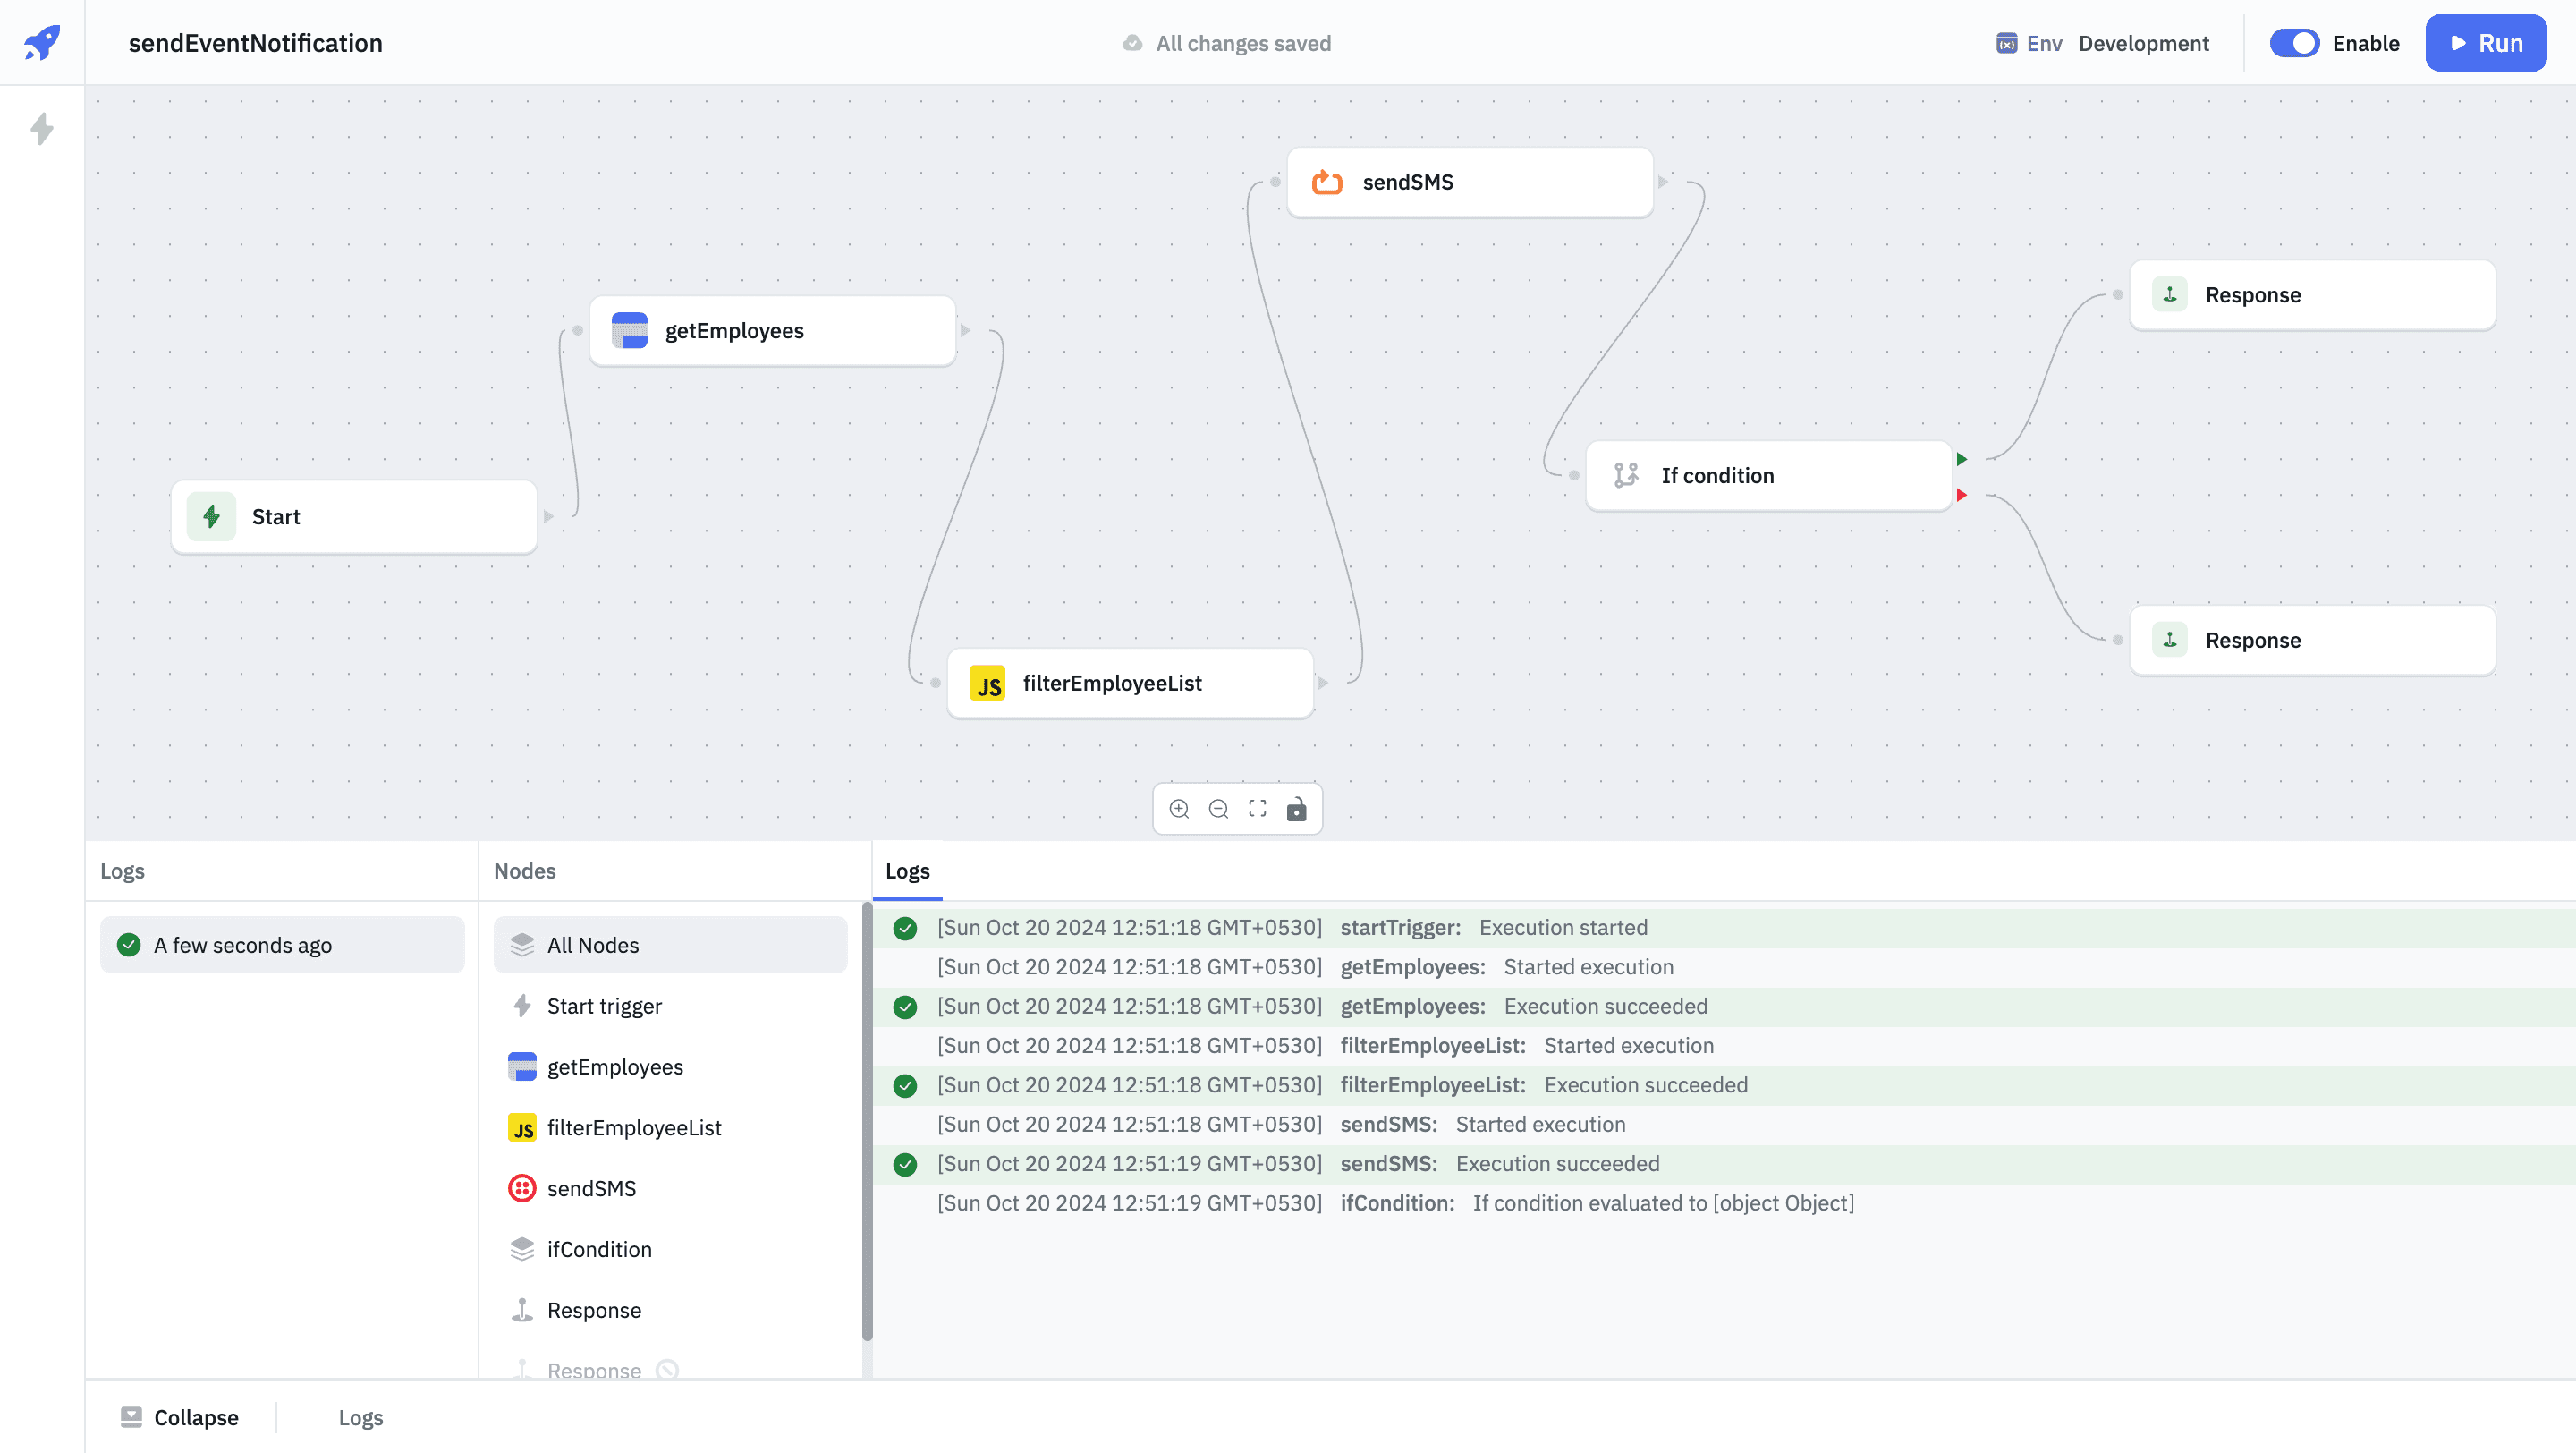
Task: Click the JS icon on filterEmployeeList node
Action: point(987,684)
